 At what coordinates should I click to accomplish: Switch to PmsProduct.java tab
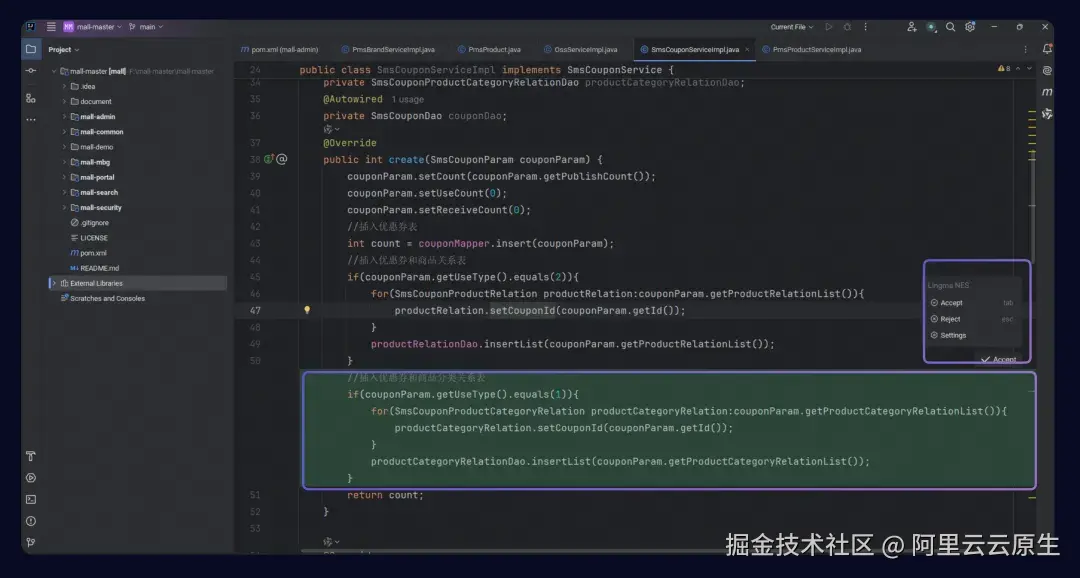coord(488,50)
